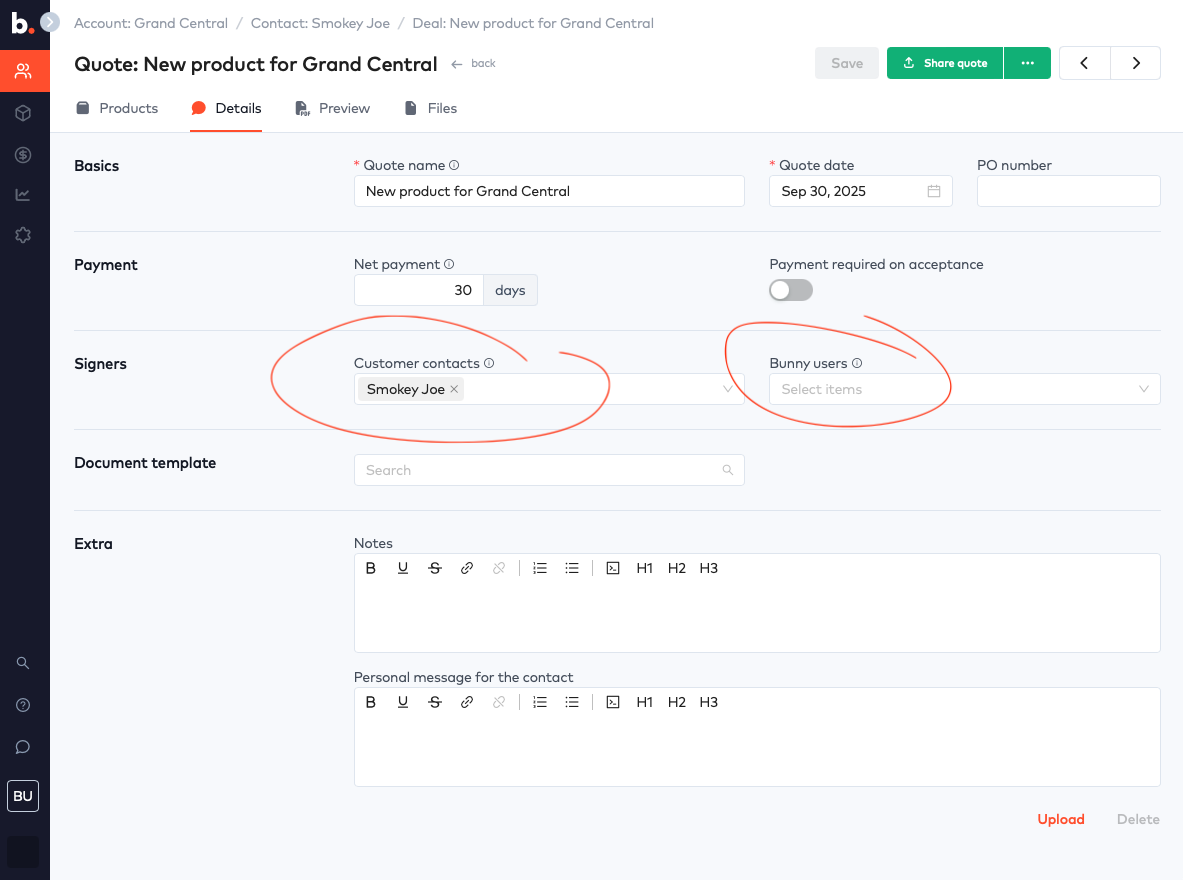Click the Net payment info icon
Screen dimensions: 1183x880
[449, 264]
